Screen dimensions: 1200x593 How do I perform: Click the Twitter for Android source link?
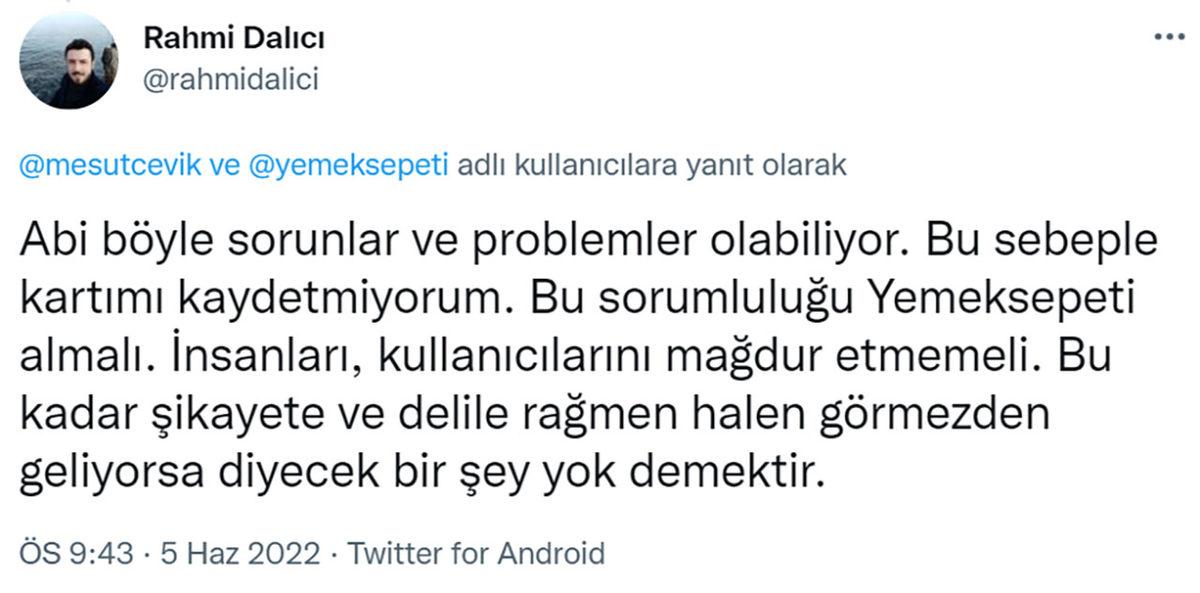point(477,550)
